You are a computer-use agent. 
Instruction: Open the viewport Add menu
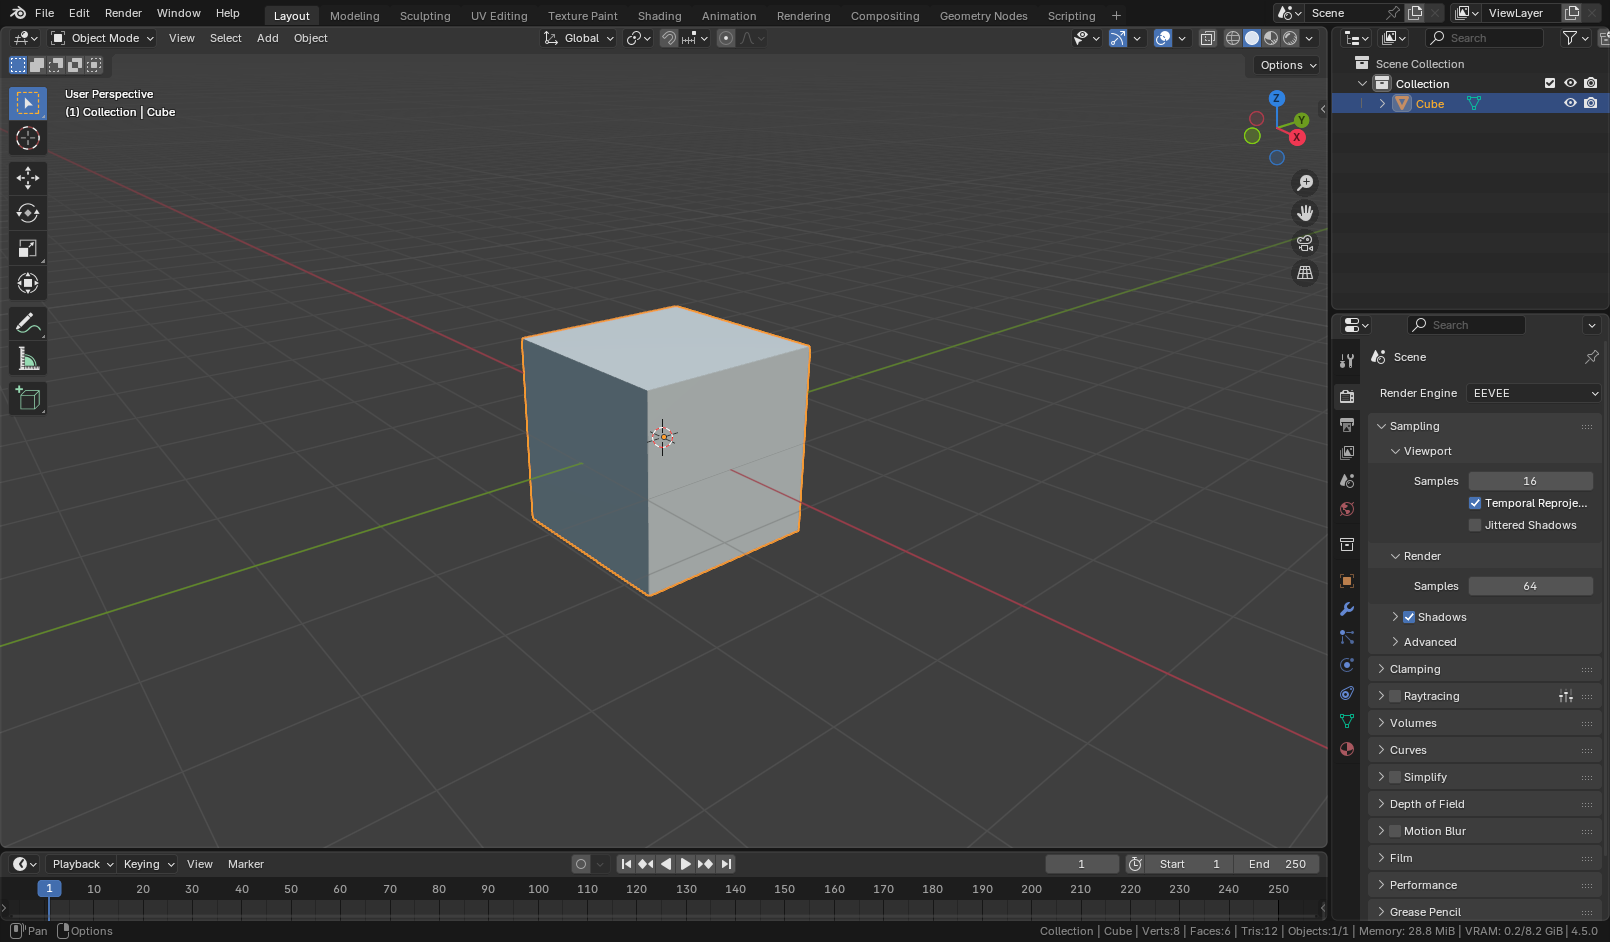click(267, 38)
